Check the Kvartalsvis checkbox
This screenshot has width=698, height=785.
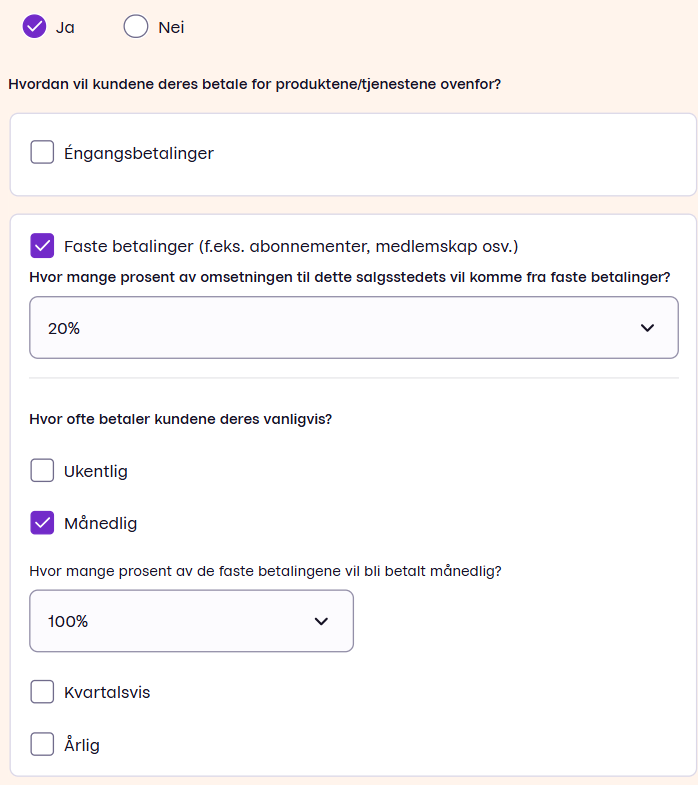[x=42, y=692]
